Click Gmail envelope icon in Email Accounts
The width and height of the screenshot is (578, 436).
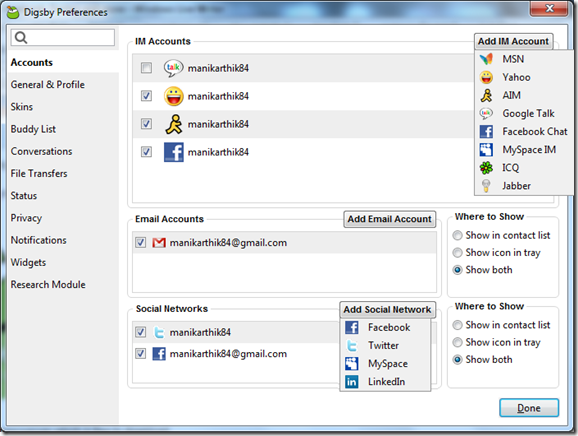tap(159, 243)
